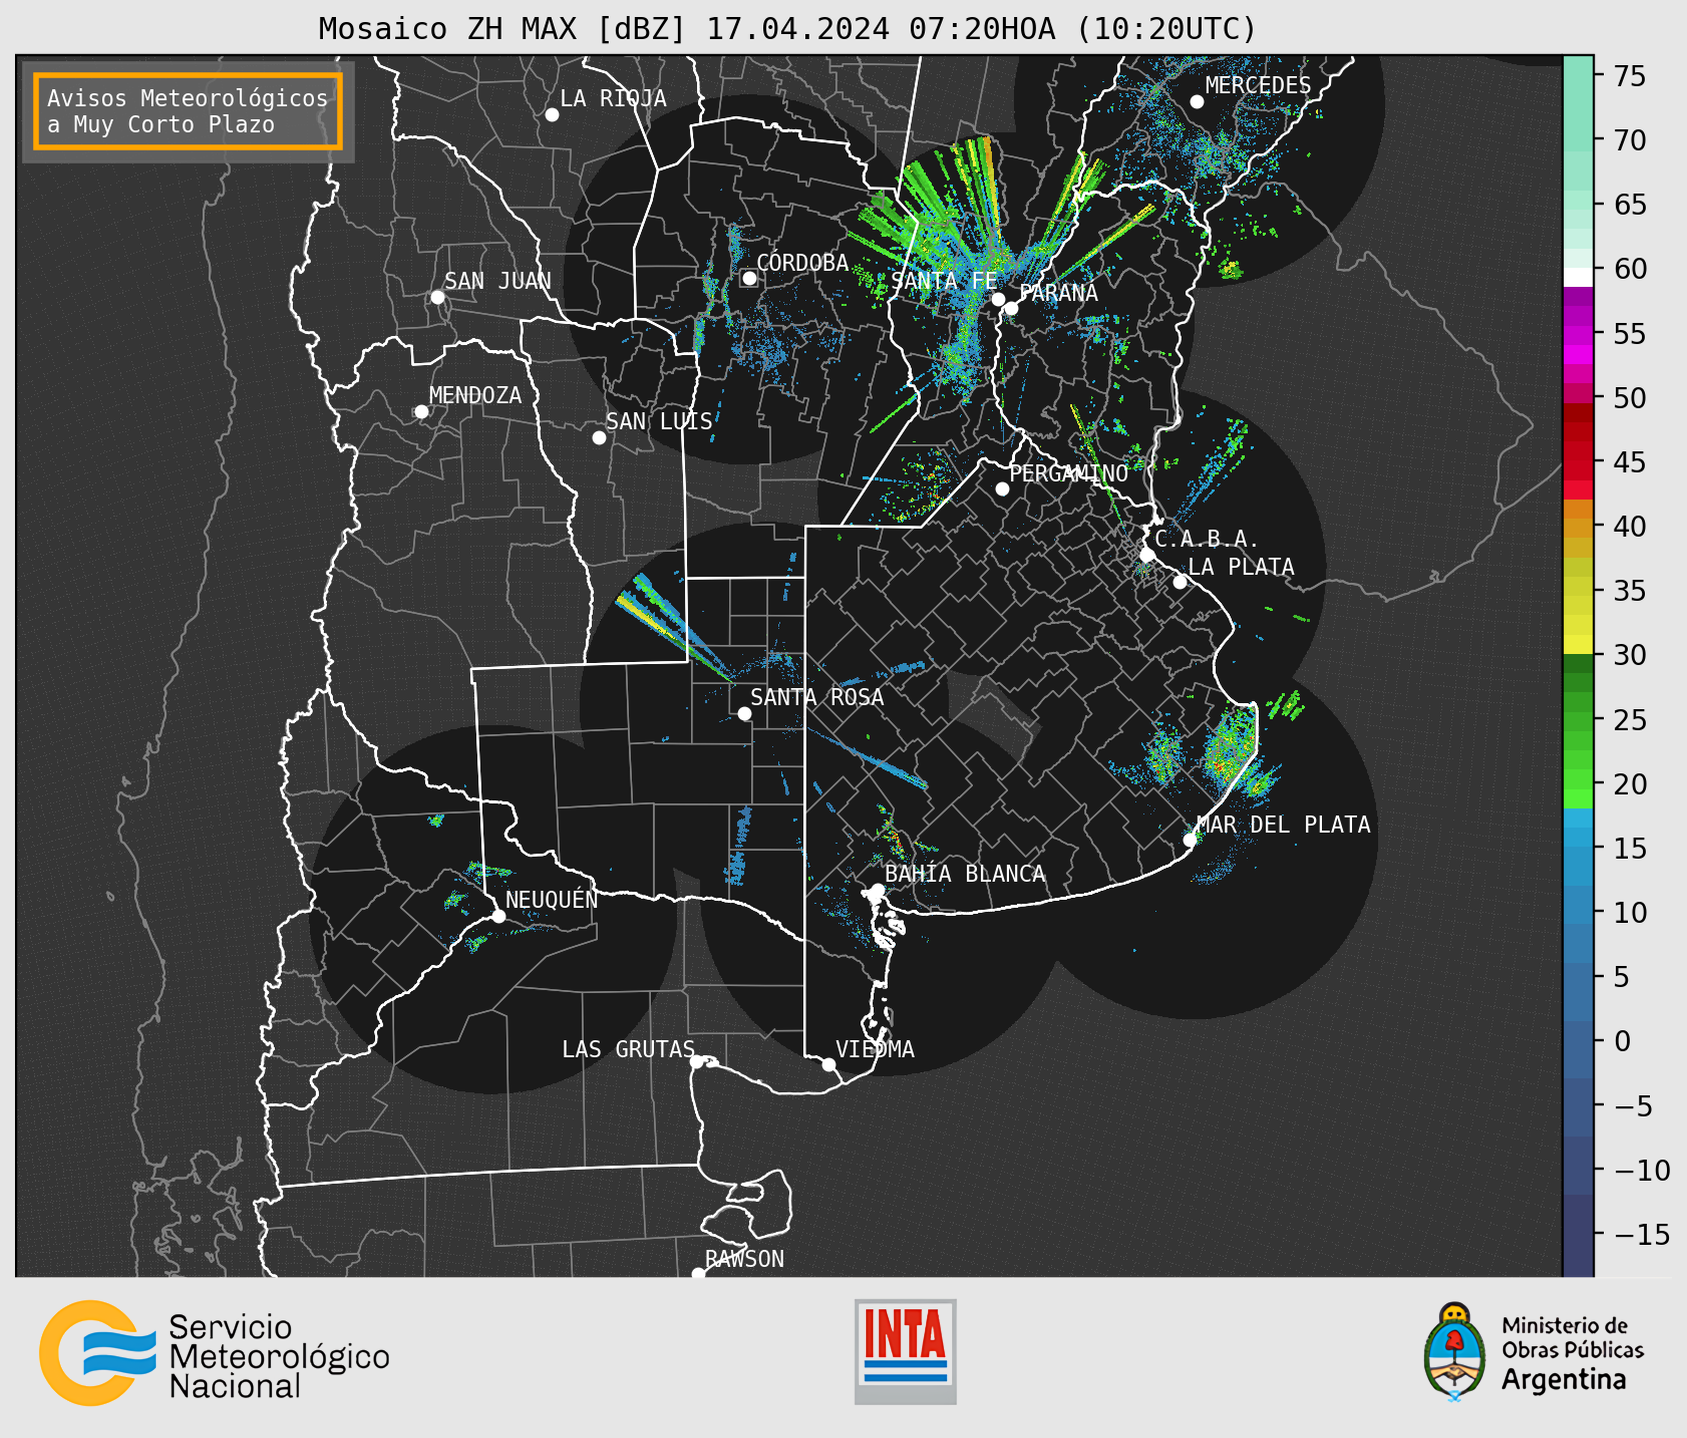
Task: Click the 75 value on the dBZ scale
Action: click(1630, 76)
